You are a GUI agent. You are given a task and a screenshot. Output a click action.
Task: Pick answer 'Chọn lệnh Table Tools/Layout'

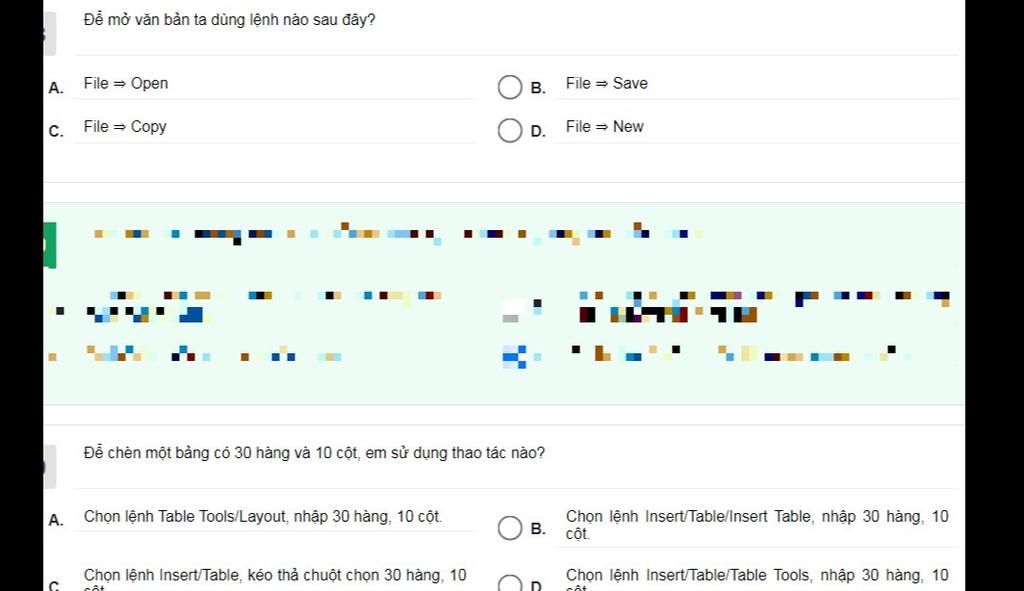coord(263,517)
